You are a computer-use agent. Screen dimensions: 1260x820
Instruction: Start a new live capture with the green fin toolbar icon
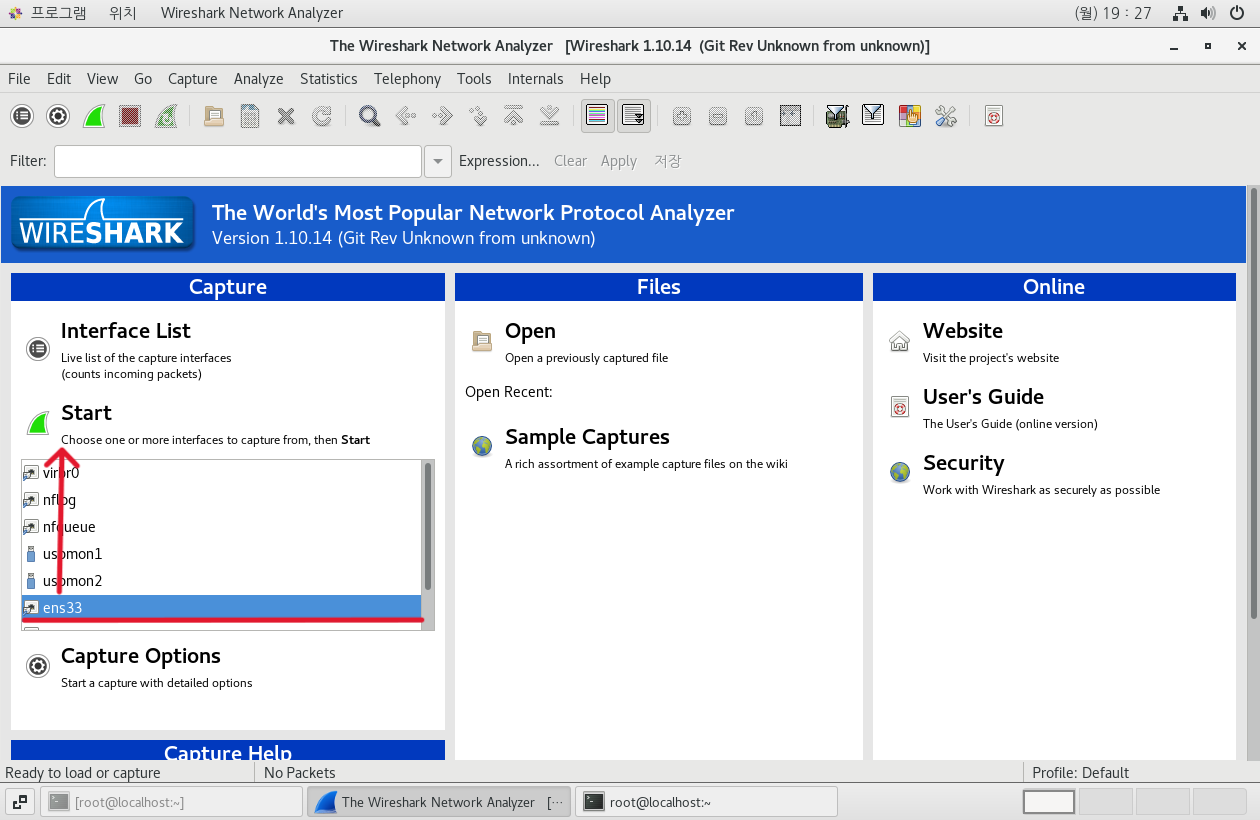click(x=94, y=116)
